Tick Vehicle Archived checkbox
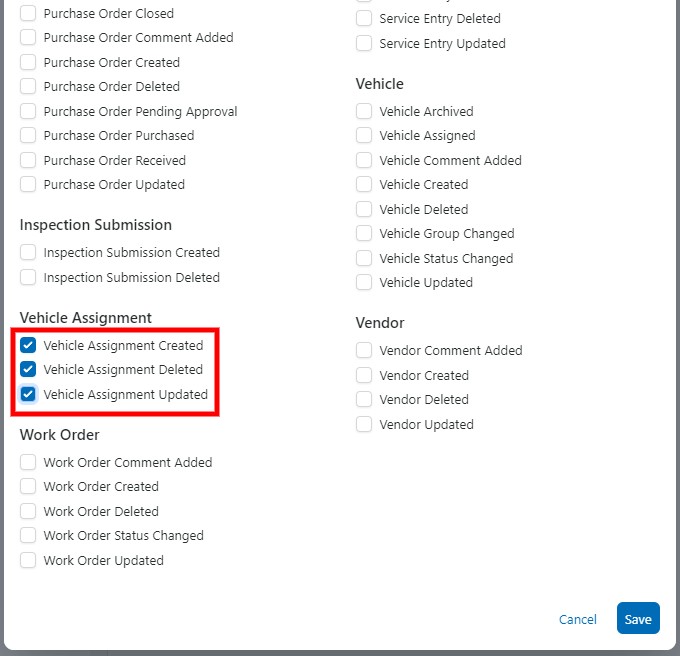680x656 pixels. pyautogui.click(x=364, y=111)
